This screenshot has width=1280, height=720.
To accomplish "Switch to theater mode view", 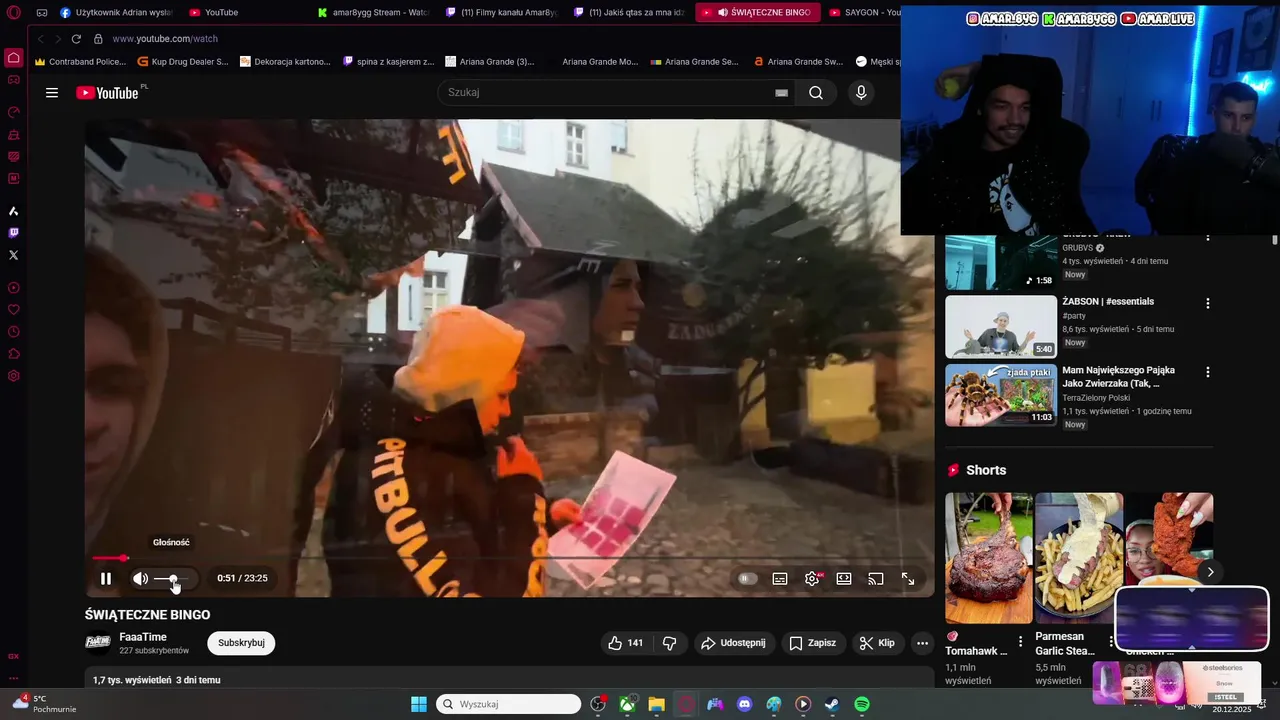I will (844, 578).
